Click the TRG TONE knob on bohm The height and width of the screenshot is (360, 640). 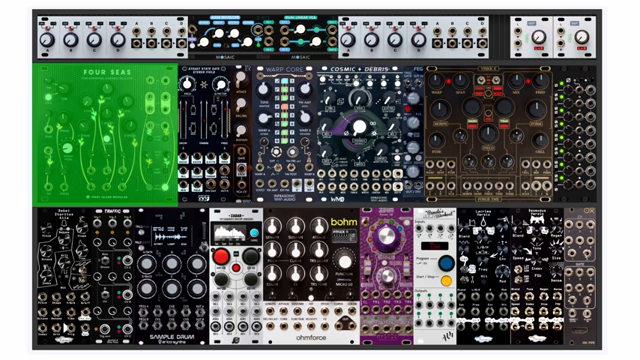tap(319, 273)
